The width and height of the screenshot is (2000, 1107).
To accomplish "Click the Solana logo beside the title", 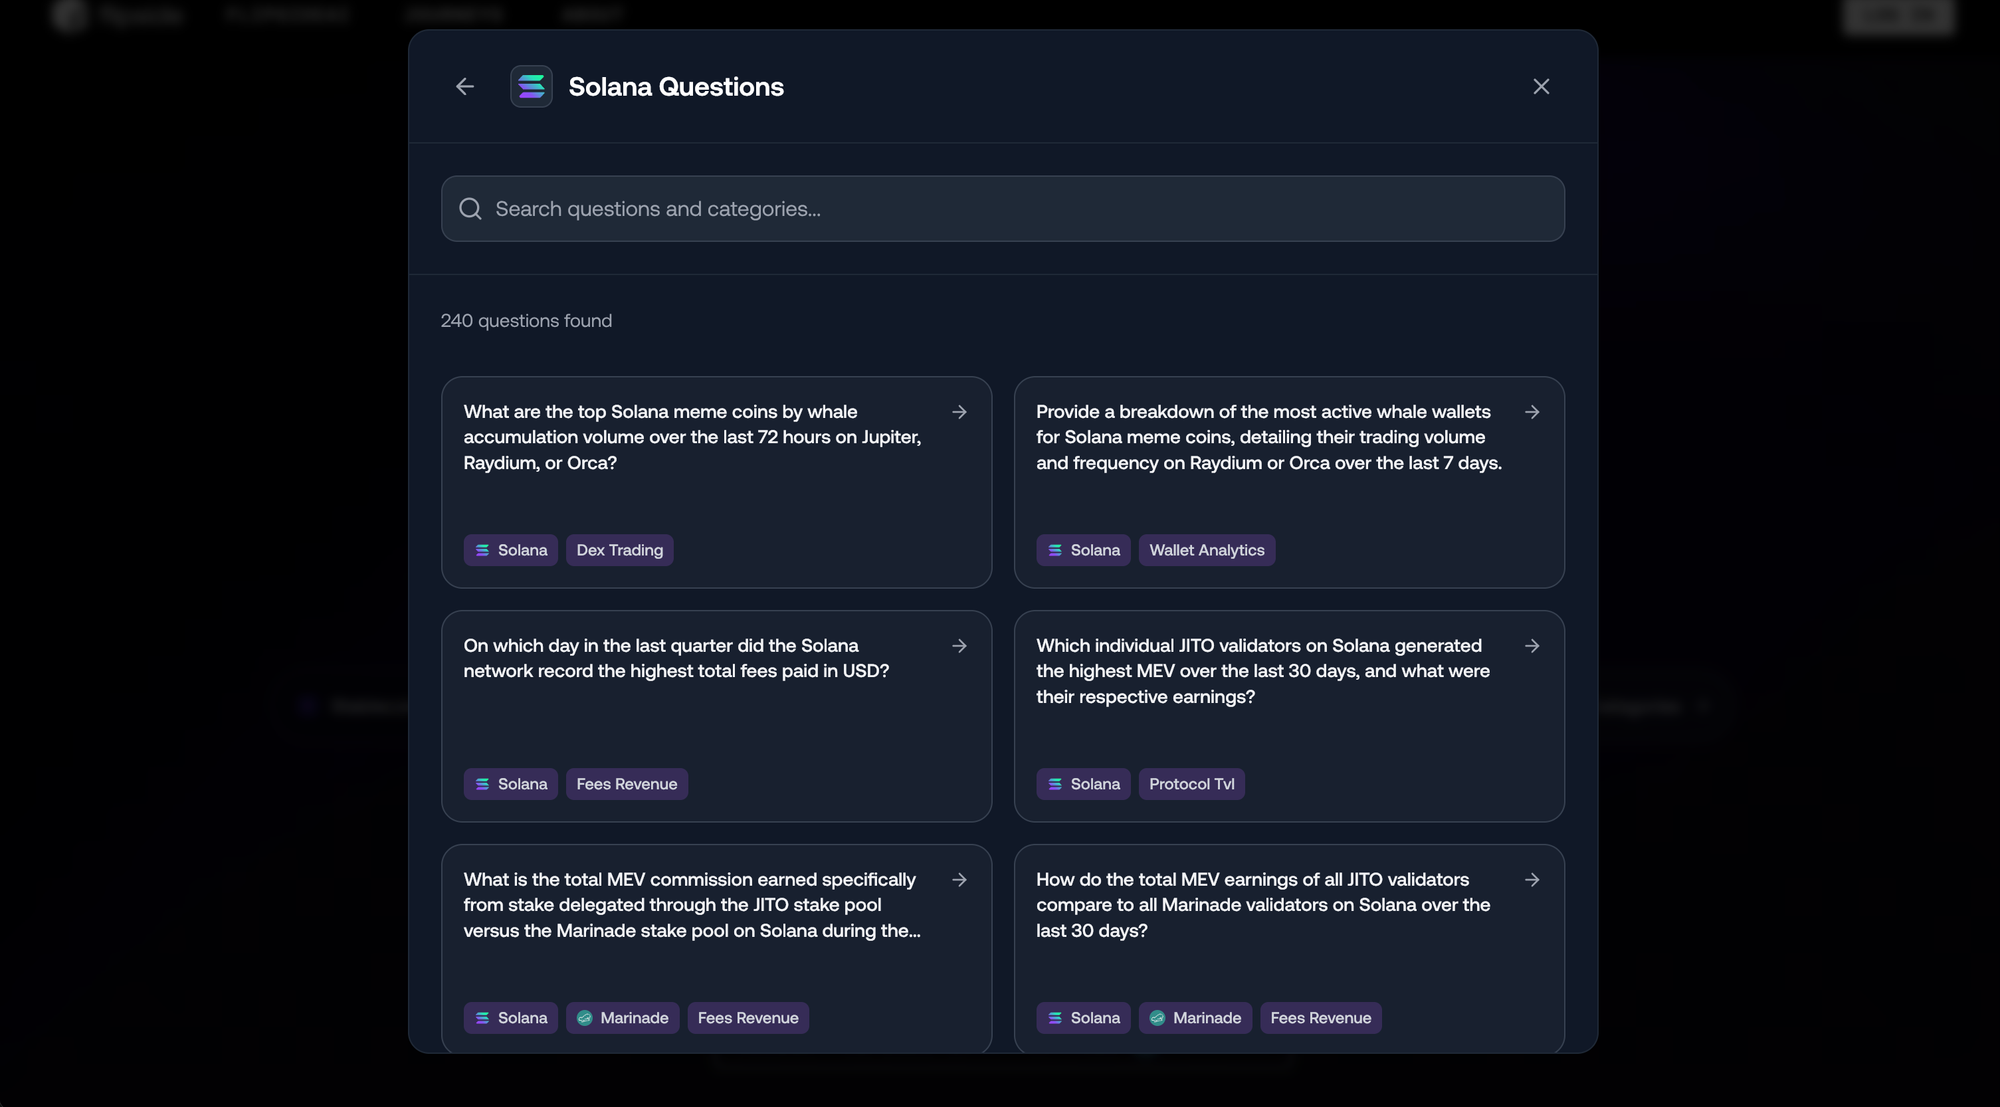I will coord(531,87).
